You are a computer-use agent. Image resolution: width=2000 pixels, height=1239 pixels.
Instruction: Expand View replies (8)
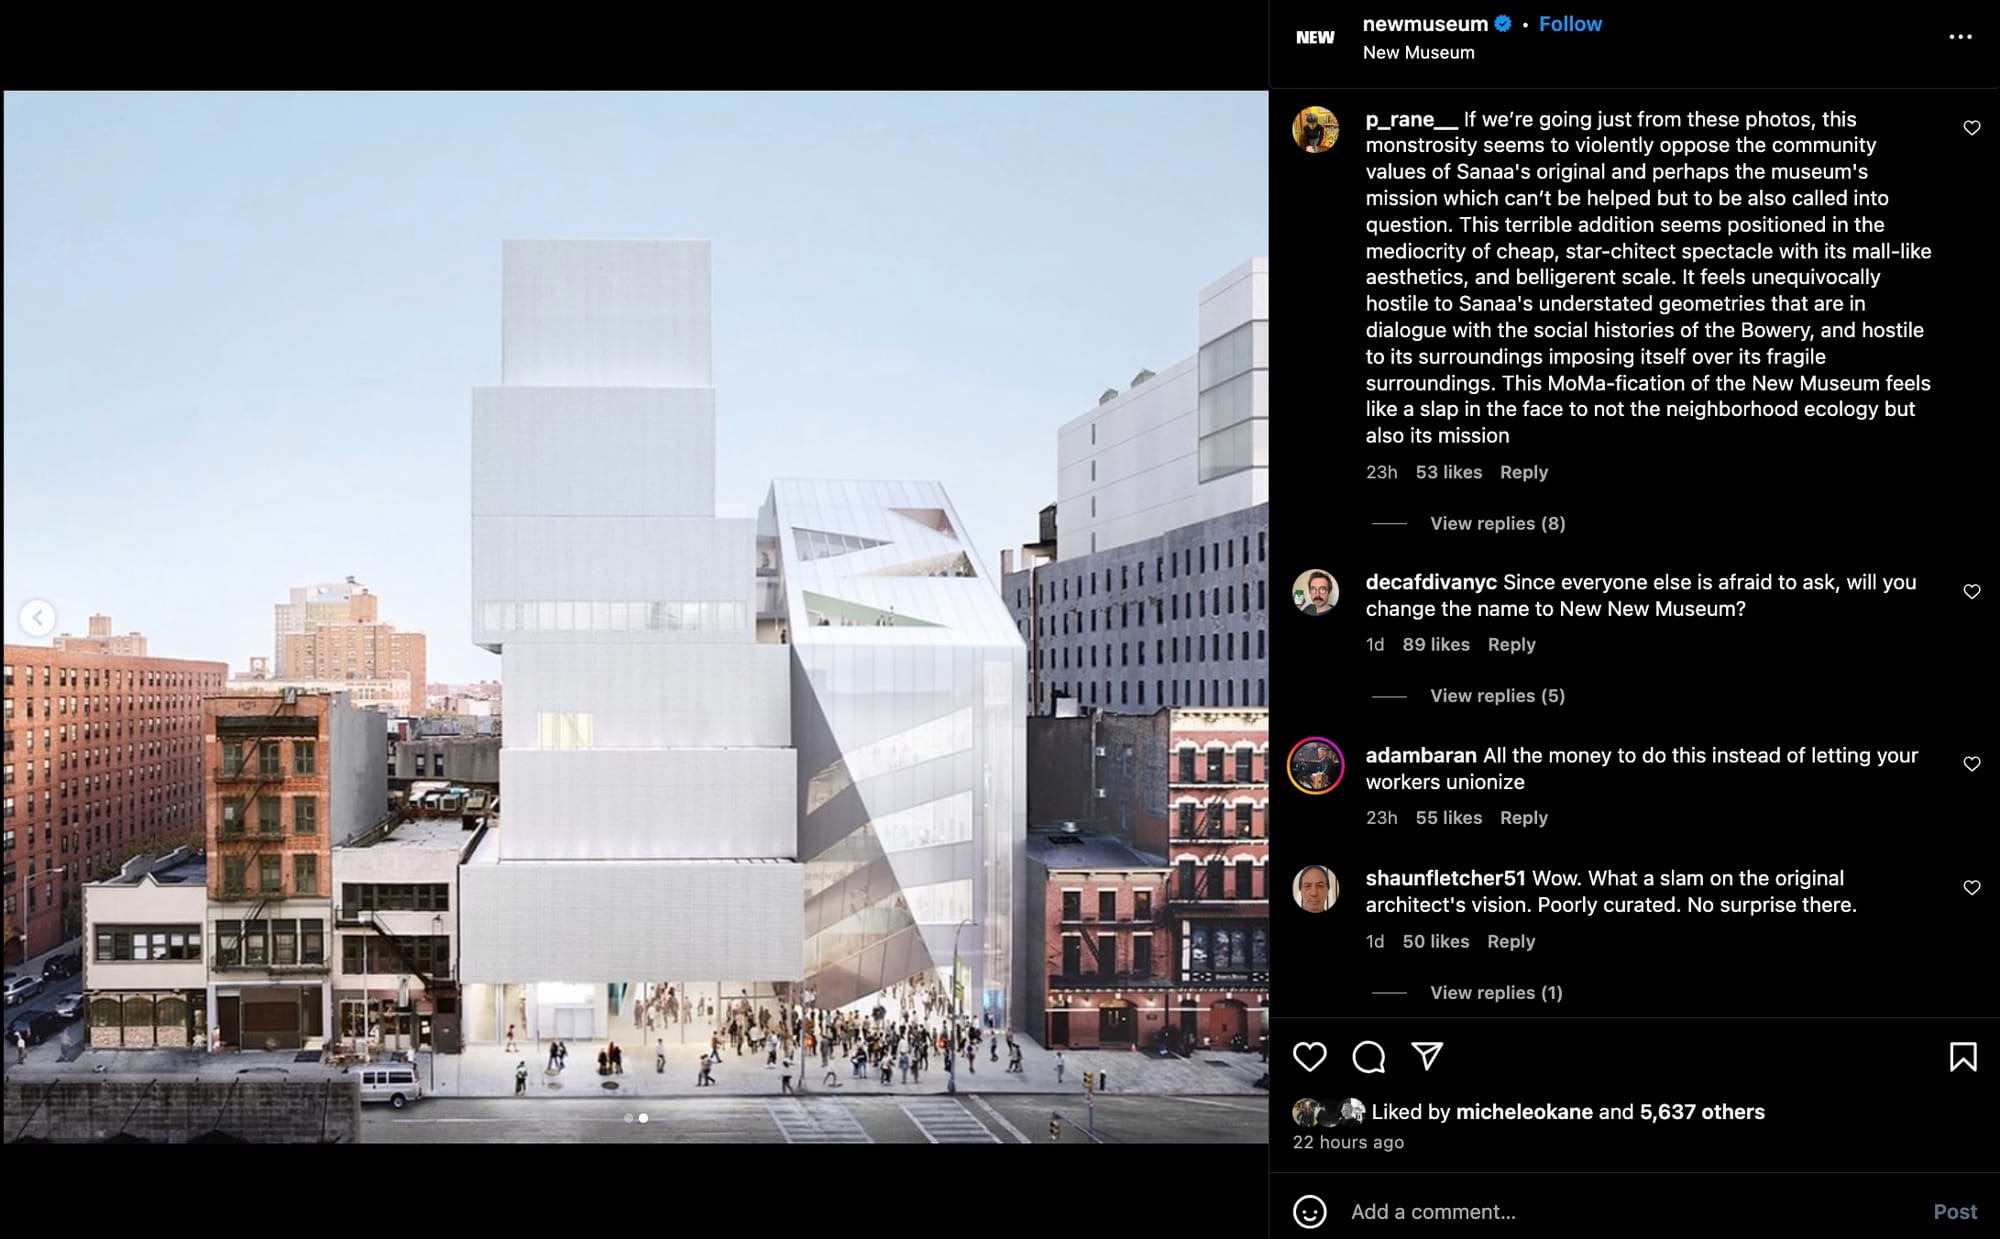coord(1497,523)
